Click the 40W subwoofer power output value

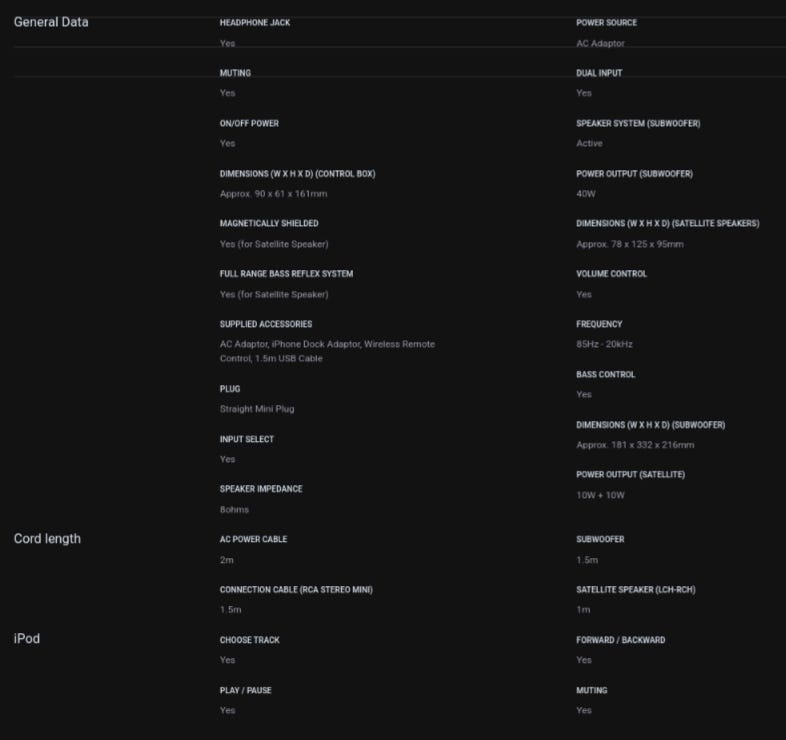pos(586,194)
